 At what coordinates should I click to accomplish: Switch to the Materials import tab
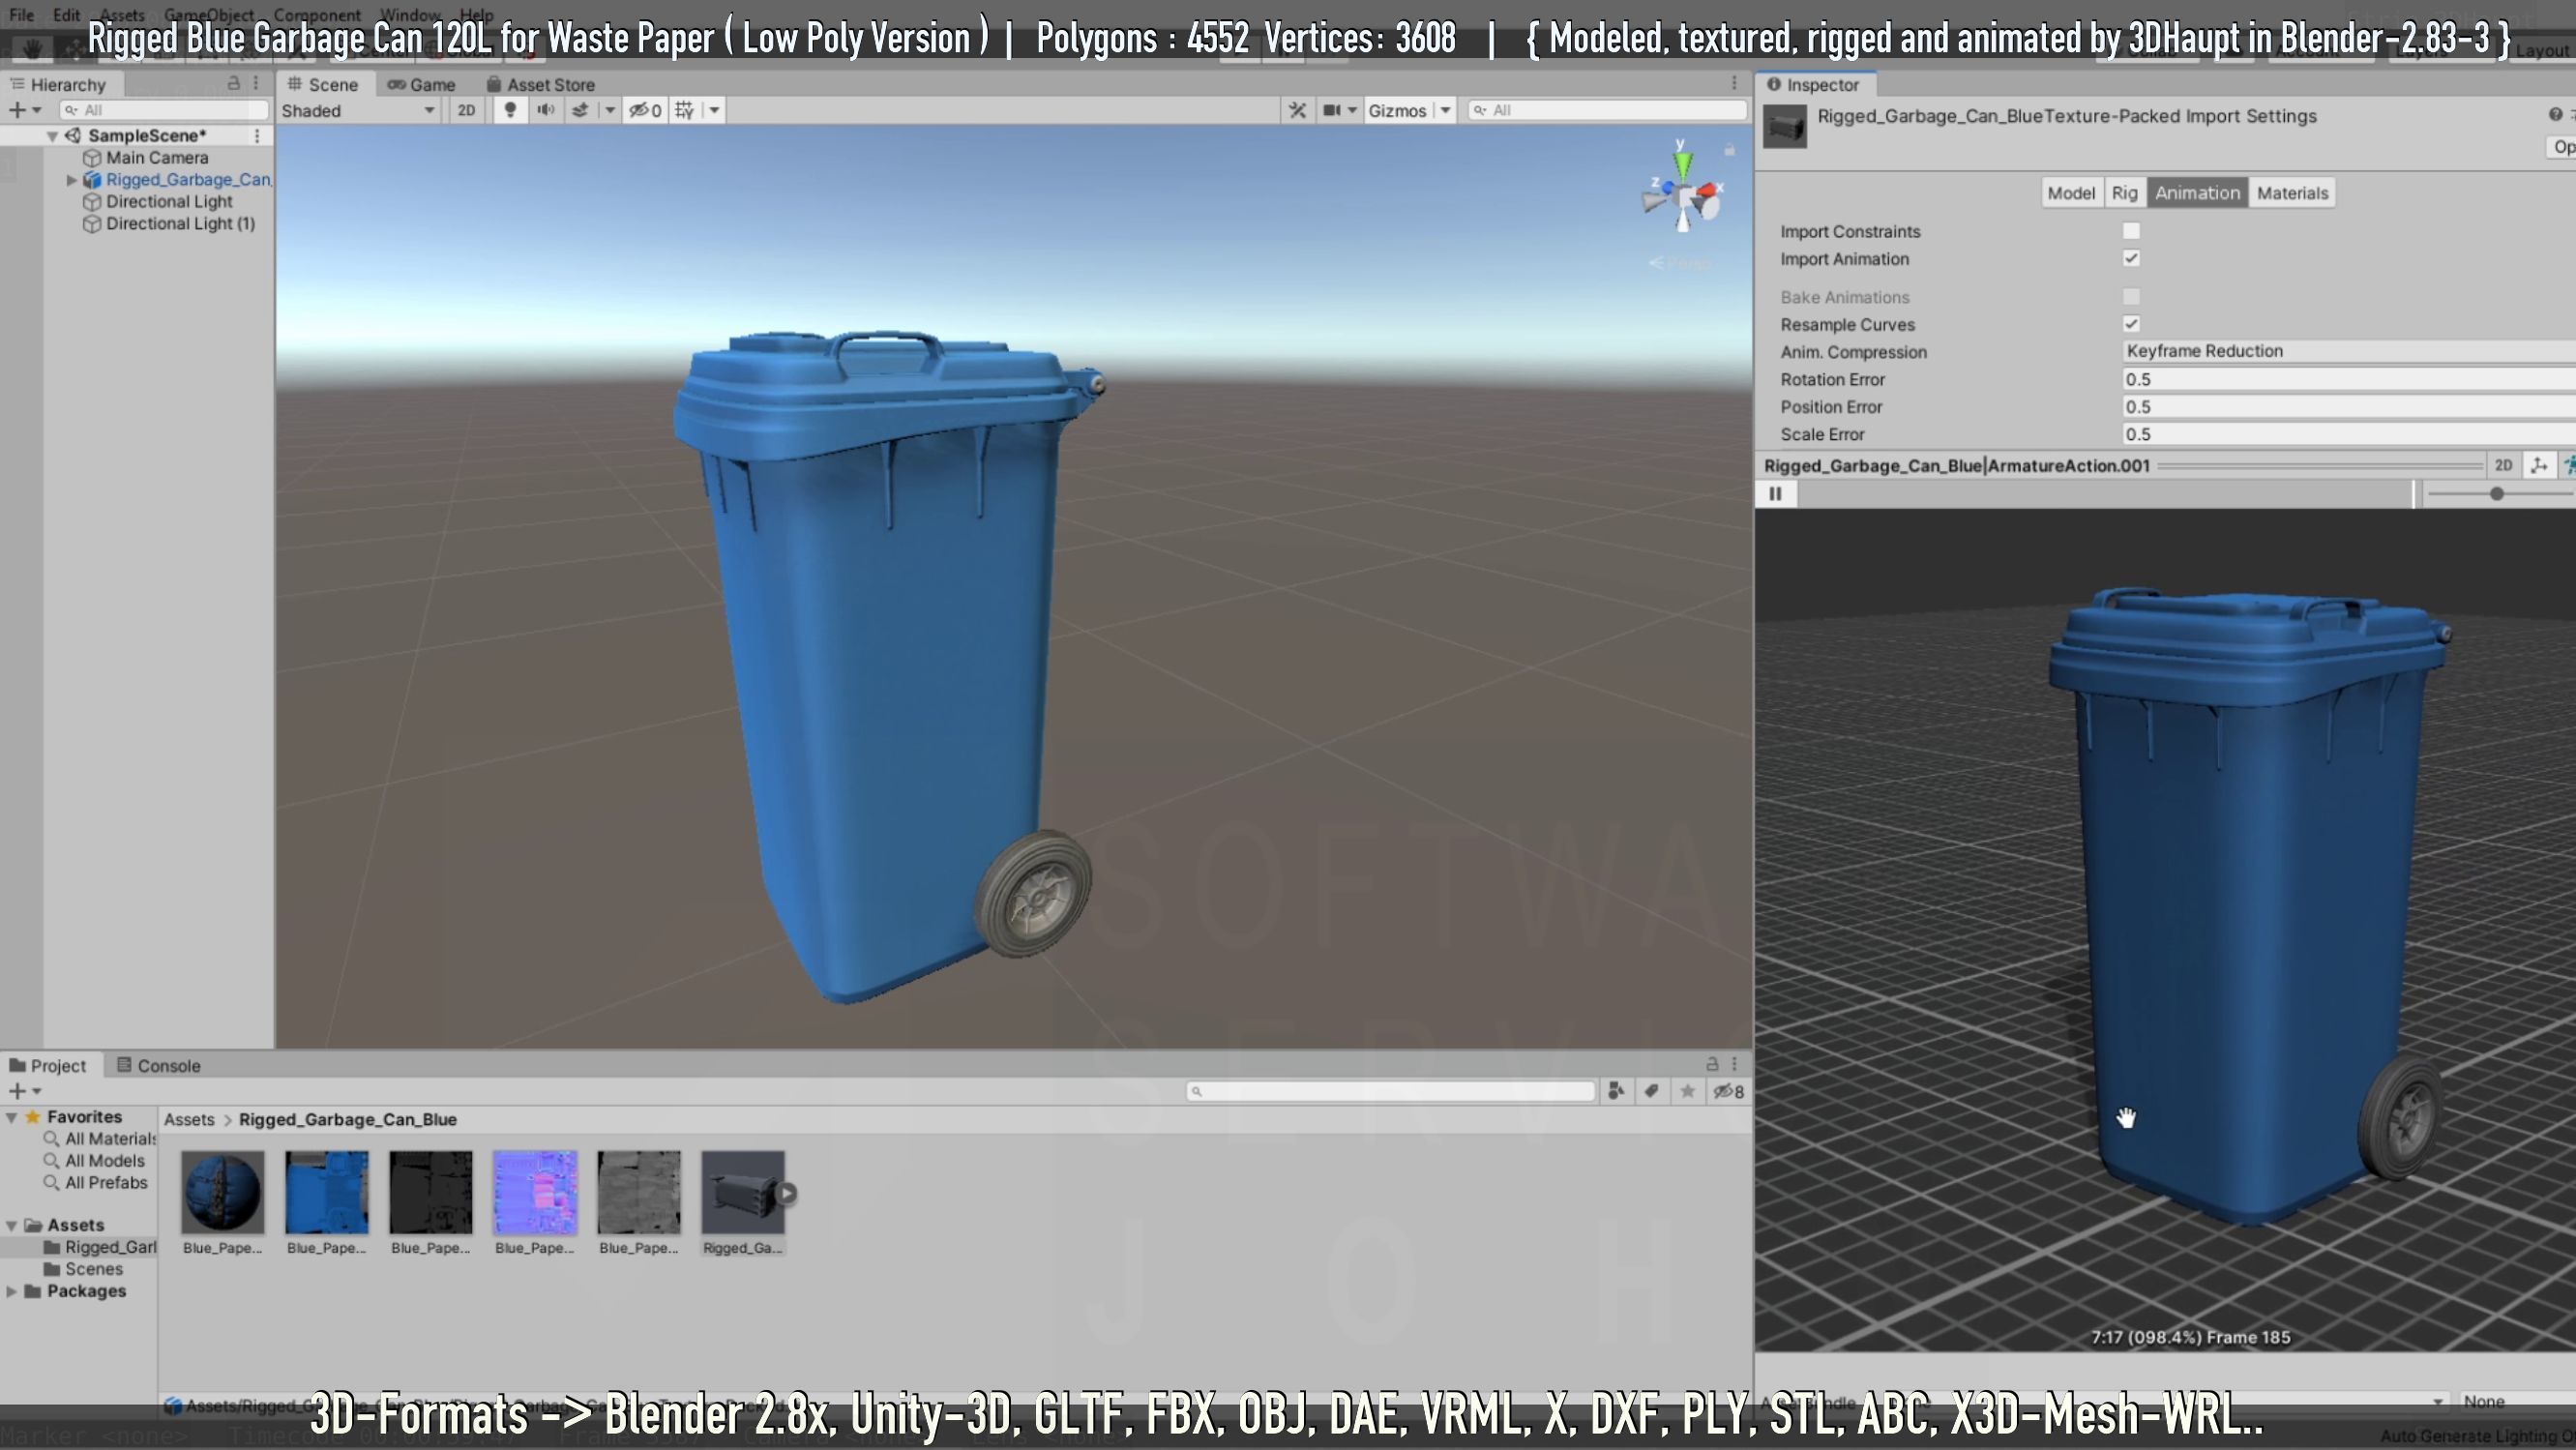pyautogui.click(x=2292, y=193)
